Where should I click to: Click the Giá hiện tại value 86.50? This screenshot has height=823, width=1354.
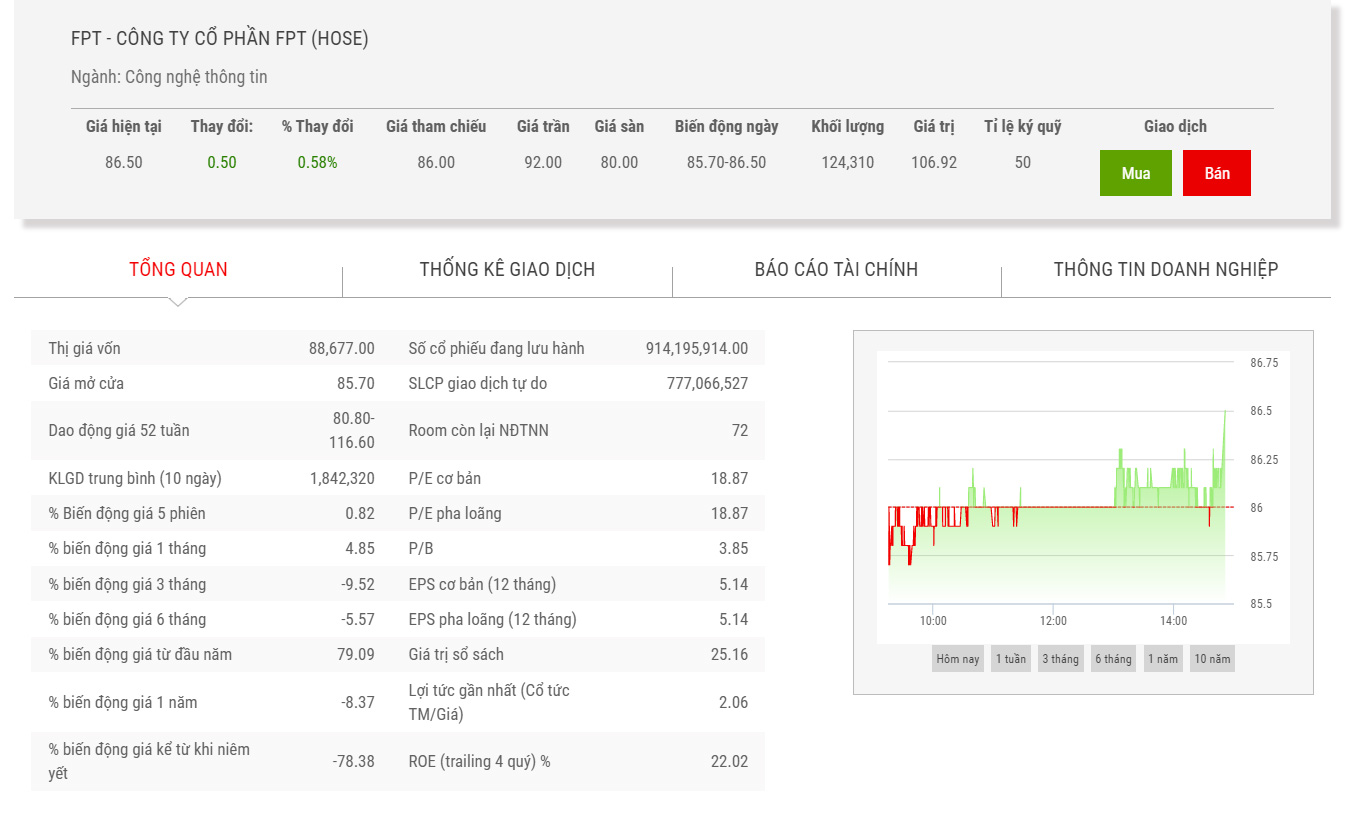click(124, 162)
